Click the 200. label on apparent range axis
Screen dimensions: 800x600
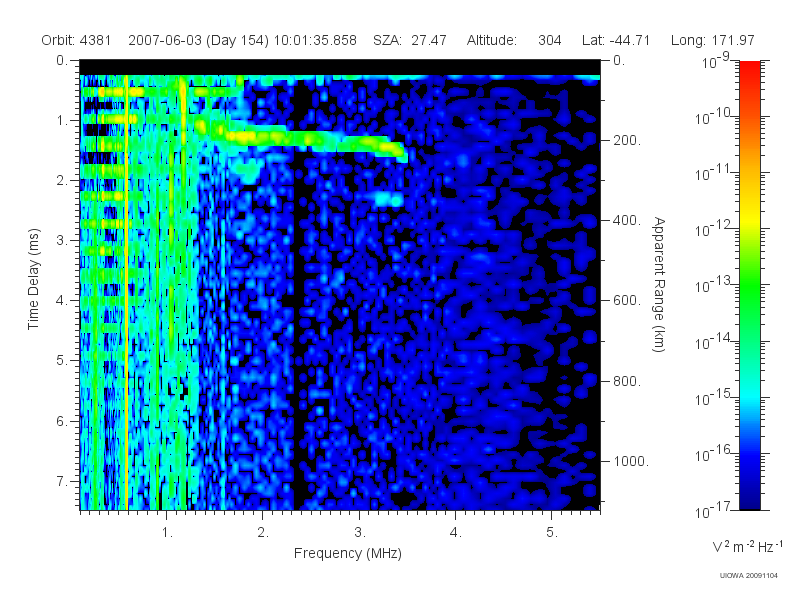coord(627,140)
